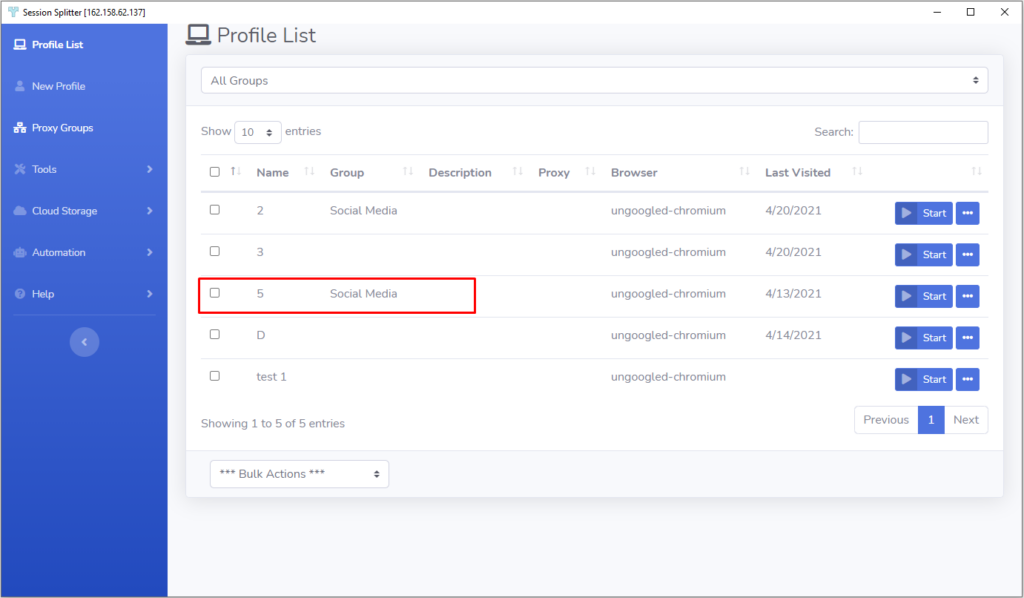Open more options for profile 2
Viewport: 1024px width, 598px height.
point(968,213)
